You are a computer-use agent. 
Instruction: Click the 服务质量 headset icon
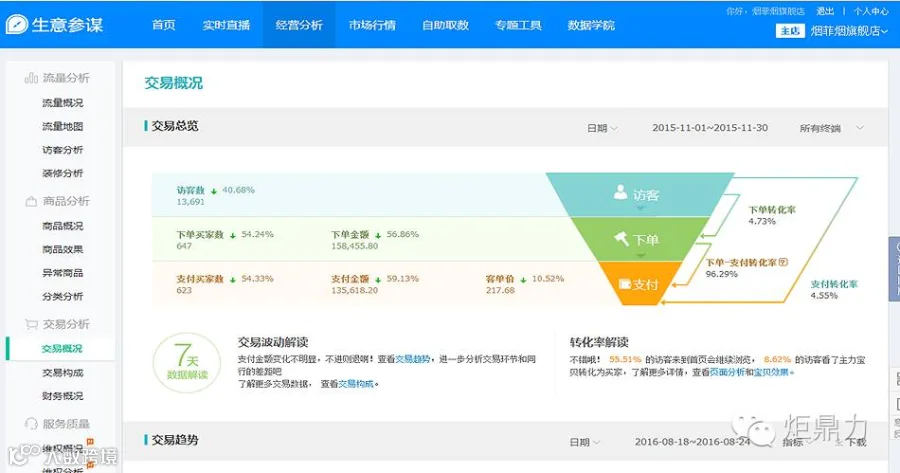pos(31,424)
